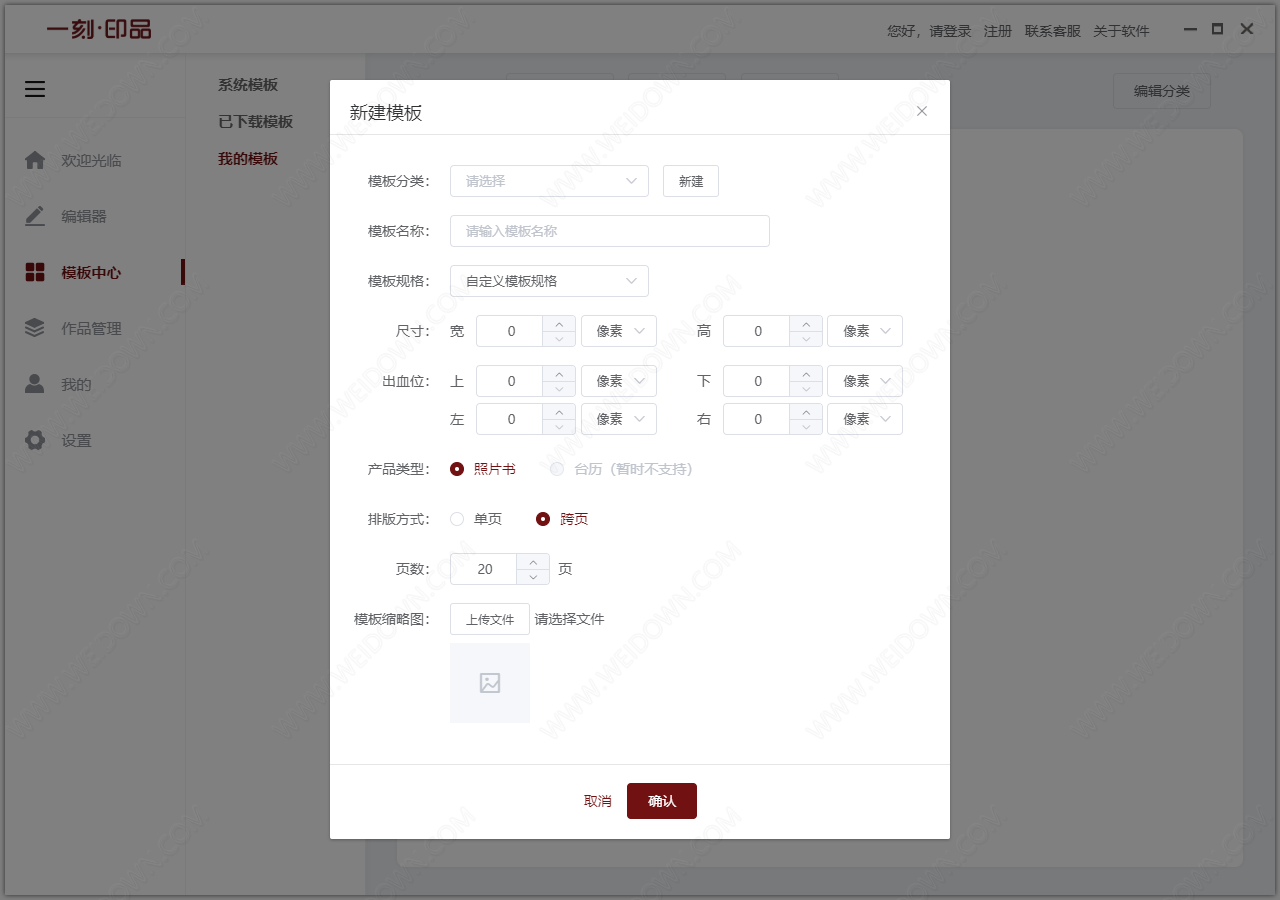Go to 作品管理 in sidebar
This screenshot has height=900, width=1280.
[x=92, y=328]
